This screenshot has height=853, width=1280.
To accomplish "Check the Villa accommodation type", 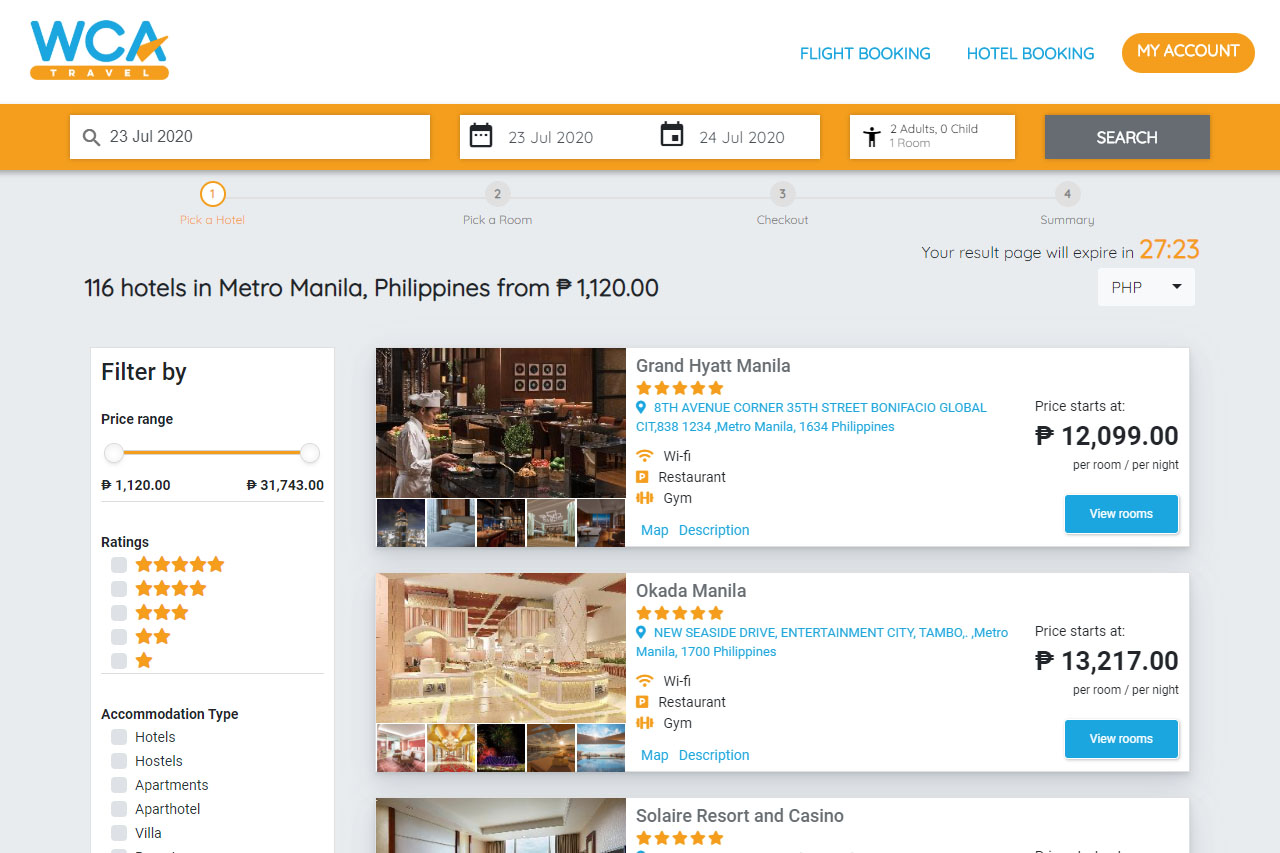I will (119, 833).
